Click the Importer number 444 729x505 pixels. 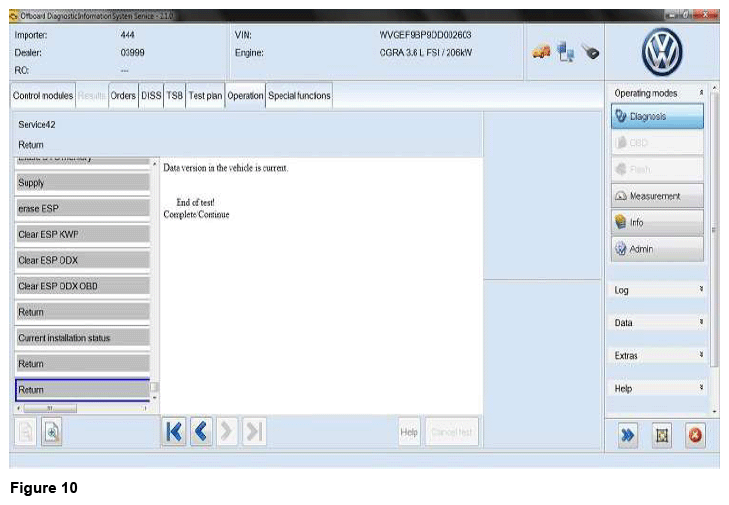127,35
